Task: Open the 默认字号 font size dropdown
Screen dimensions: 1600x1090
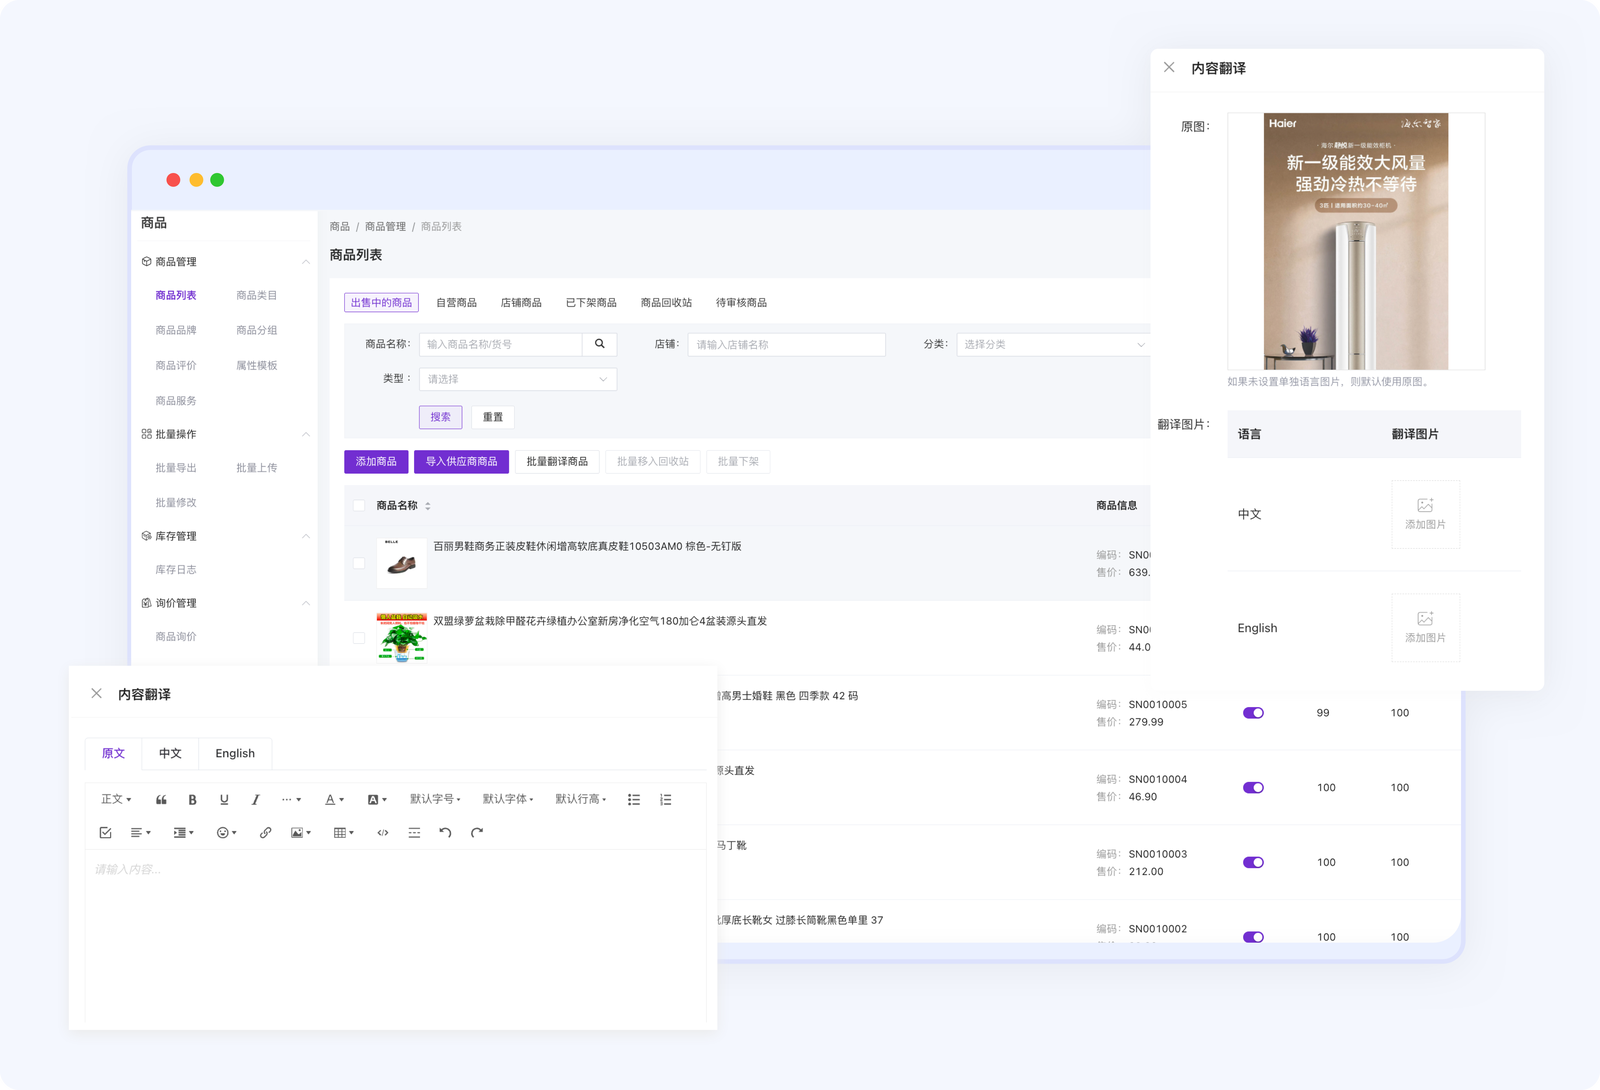Action: [435, 800]
